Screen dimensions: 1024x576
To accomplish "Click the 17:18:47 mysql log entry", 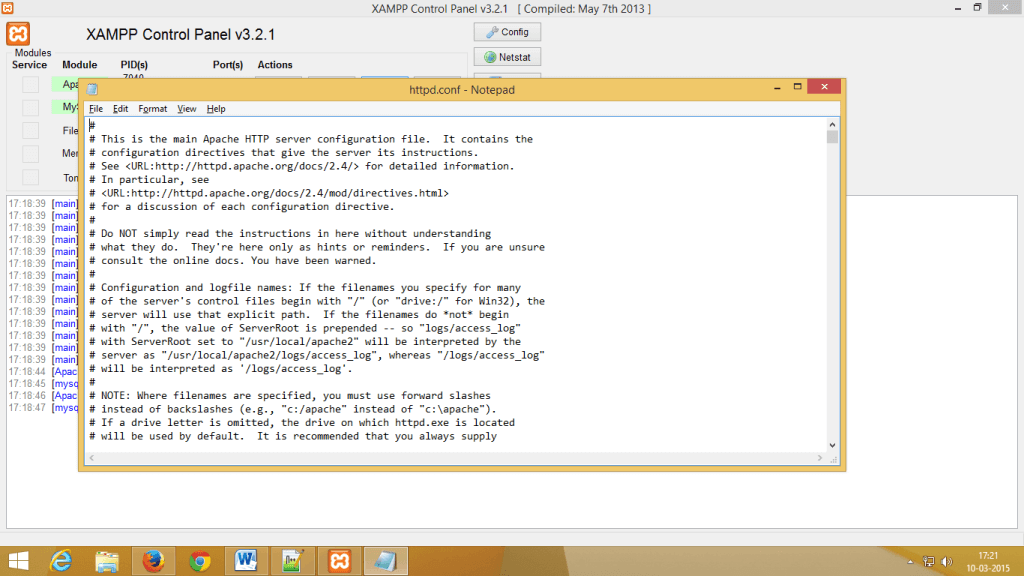I will (43, 408).
